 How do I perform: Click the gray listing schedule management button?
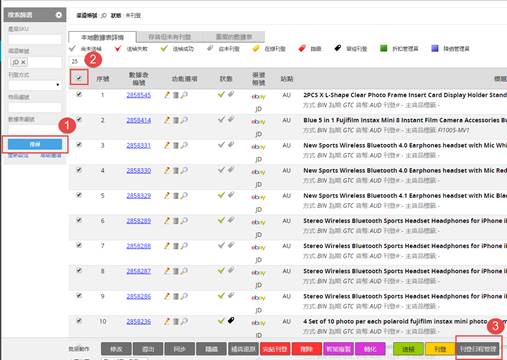pos(478,349)
